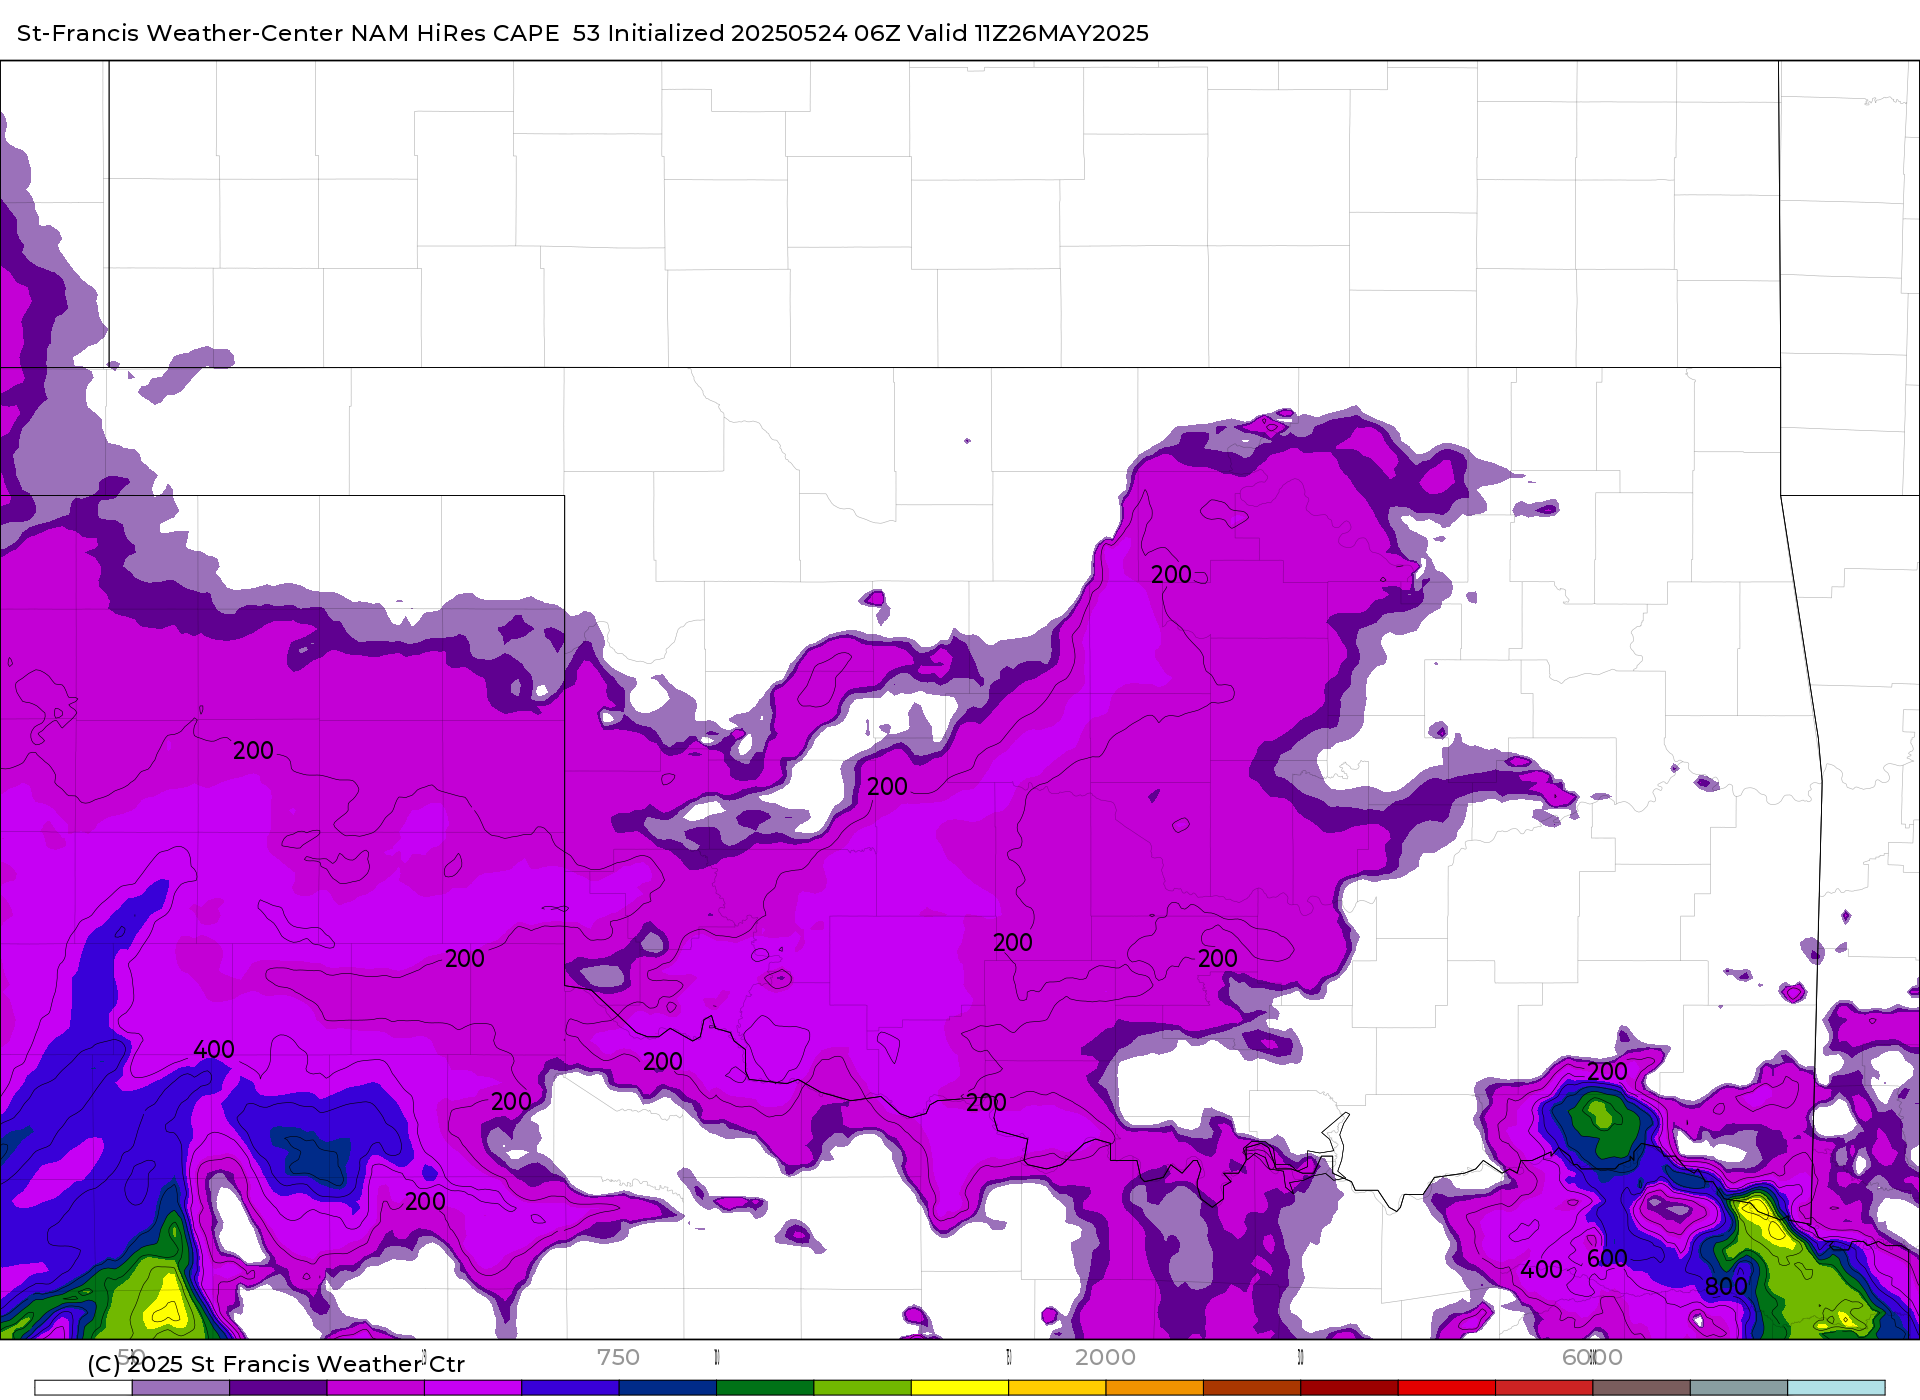The image size is (1920, 1400).
Task: Click the '800' contour label
Action: point(1726,1287)
